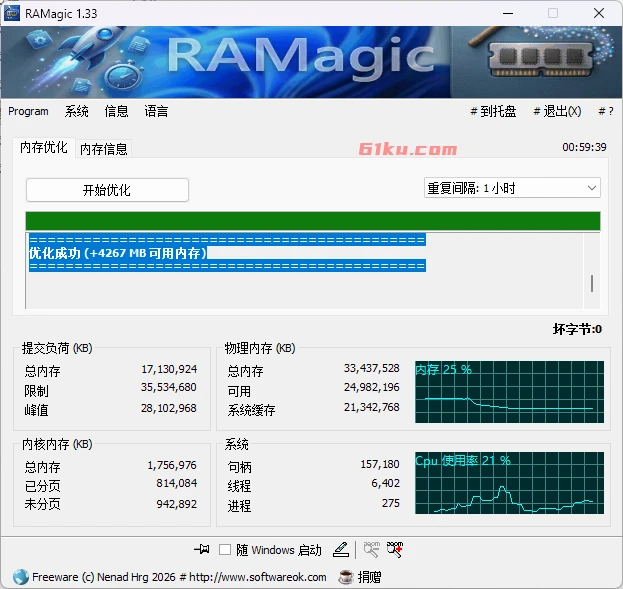Open the 信息 menu

click(x=116, y=111)
